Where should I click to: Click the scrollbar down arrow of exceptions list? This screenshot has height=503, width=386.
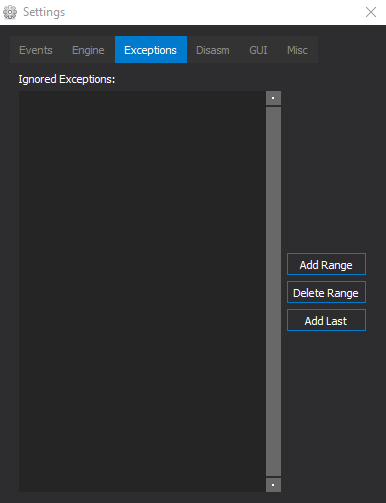point(273,485)
